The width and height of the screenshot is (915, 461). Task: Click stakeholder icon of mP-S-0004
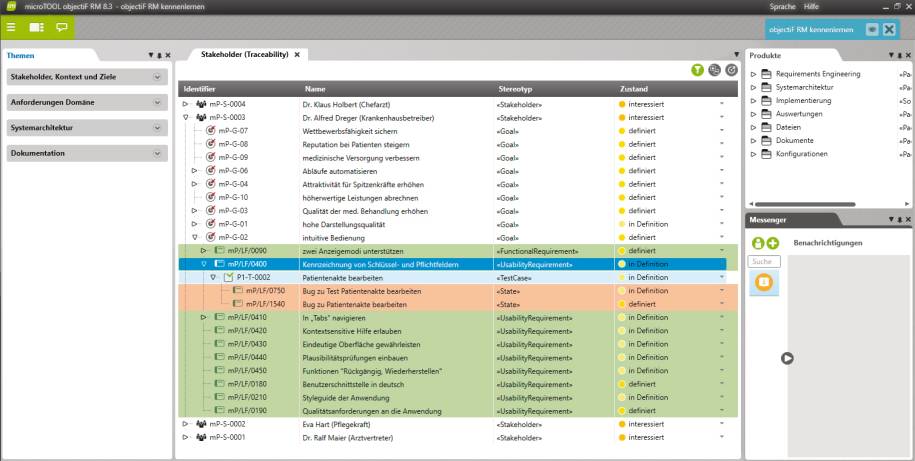tap(201, 104)
